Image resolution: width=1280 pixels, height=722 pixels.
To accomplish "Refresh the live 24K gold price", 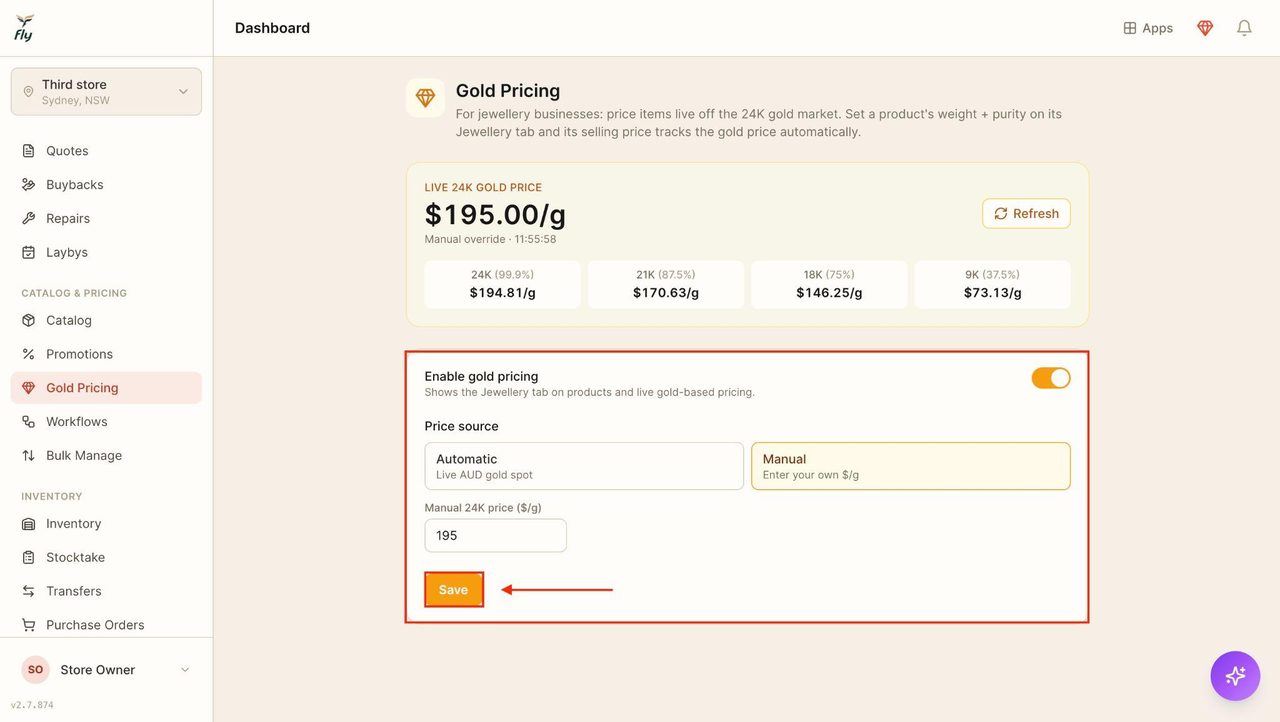I will [x=1027, y=214].
